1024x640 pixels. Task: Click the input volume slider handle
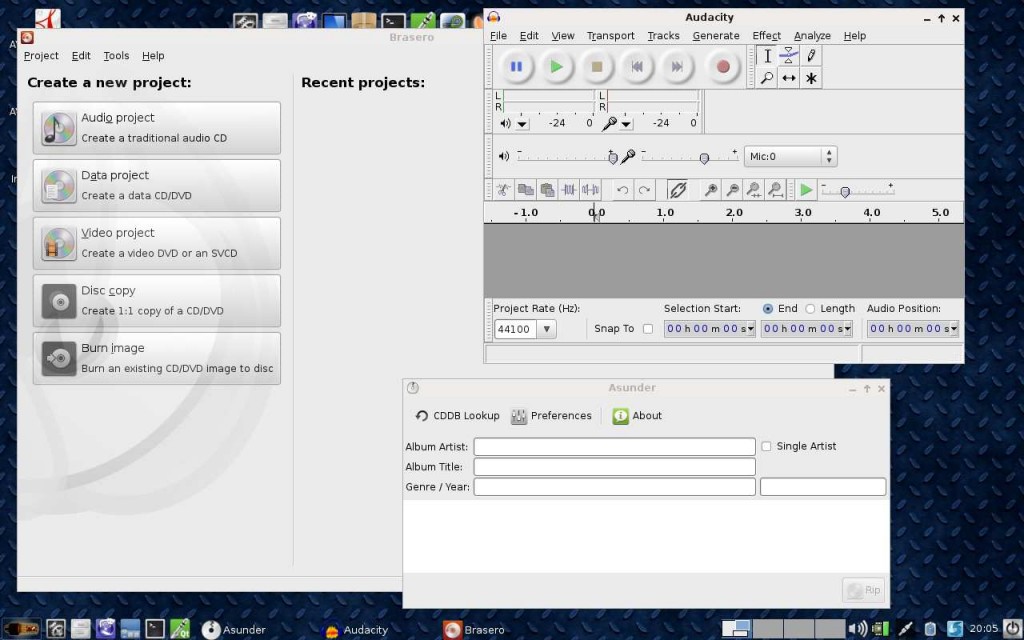[x=704, y=158]
